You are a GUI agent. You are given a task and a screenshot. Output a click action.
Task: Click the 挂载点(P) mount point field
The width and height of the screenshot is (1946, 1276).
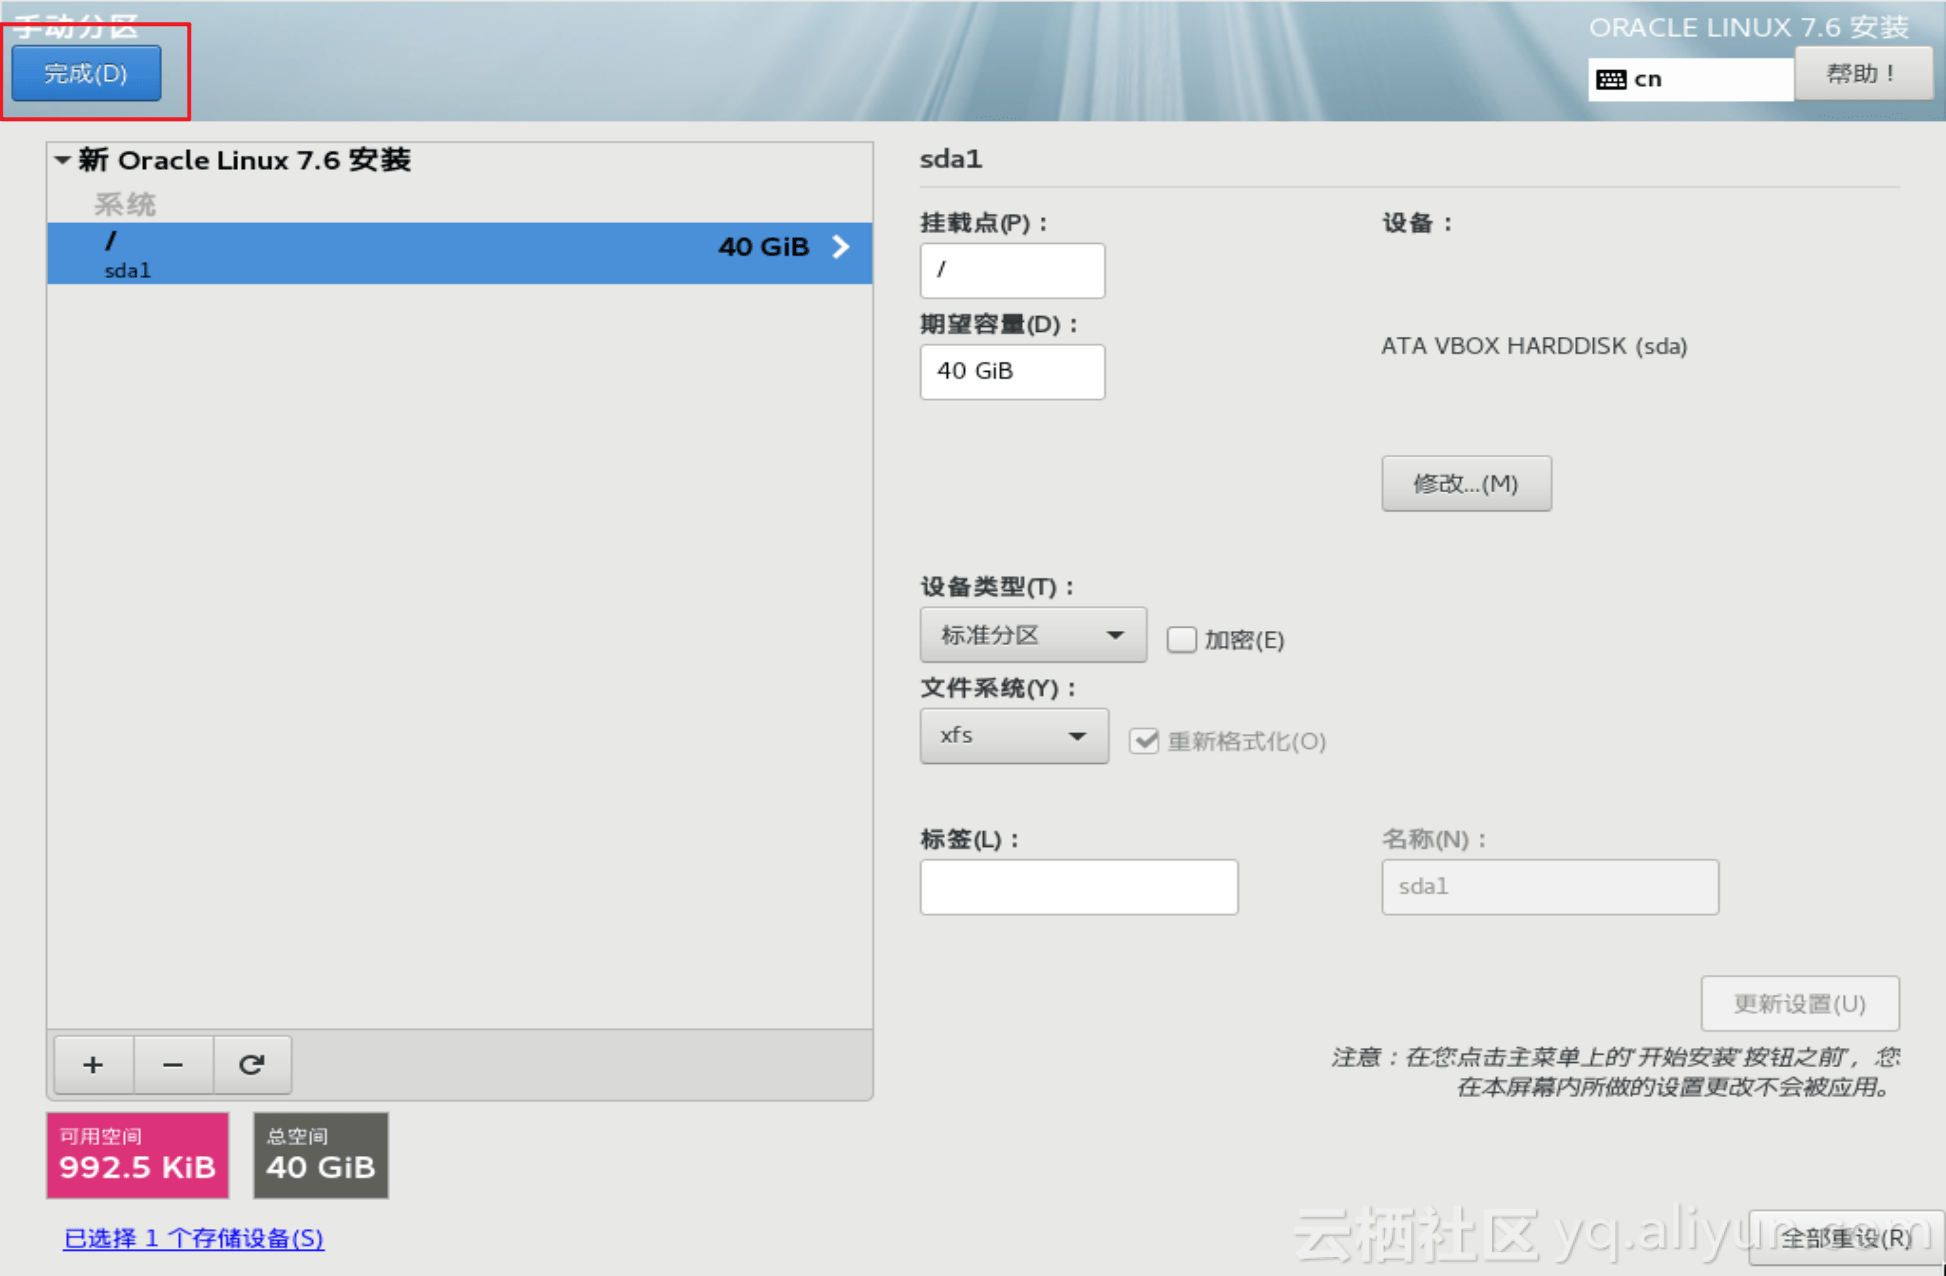(1011, 270)
